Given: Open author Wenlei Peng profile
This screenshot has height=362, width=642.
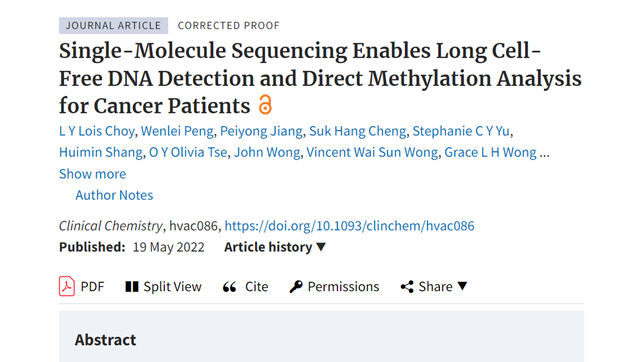Looking at the screenshot, I should (x=177, y=131).
